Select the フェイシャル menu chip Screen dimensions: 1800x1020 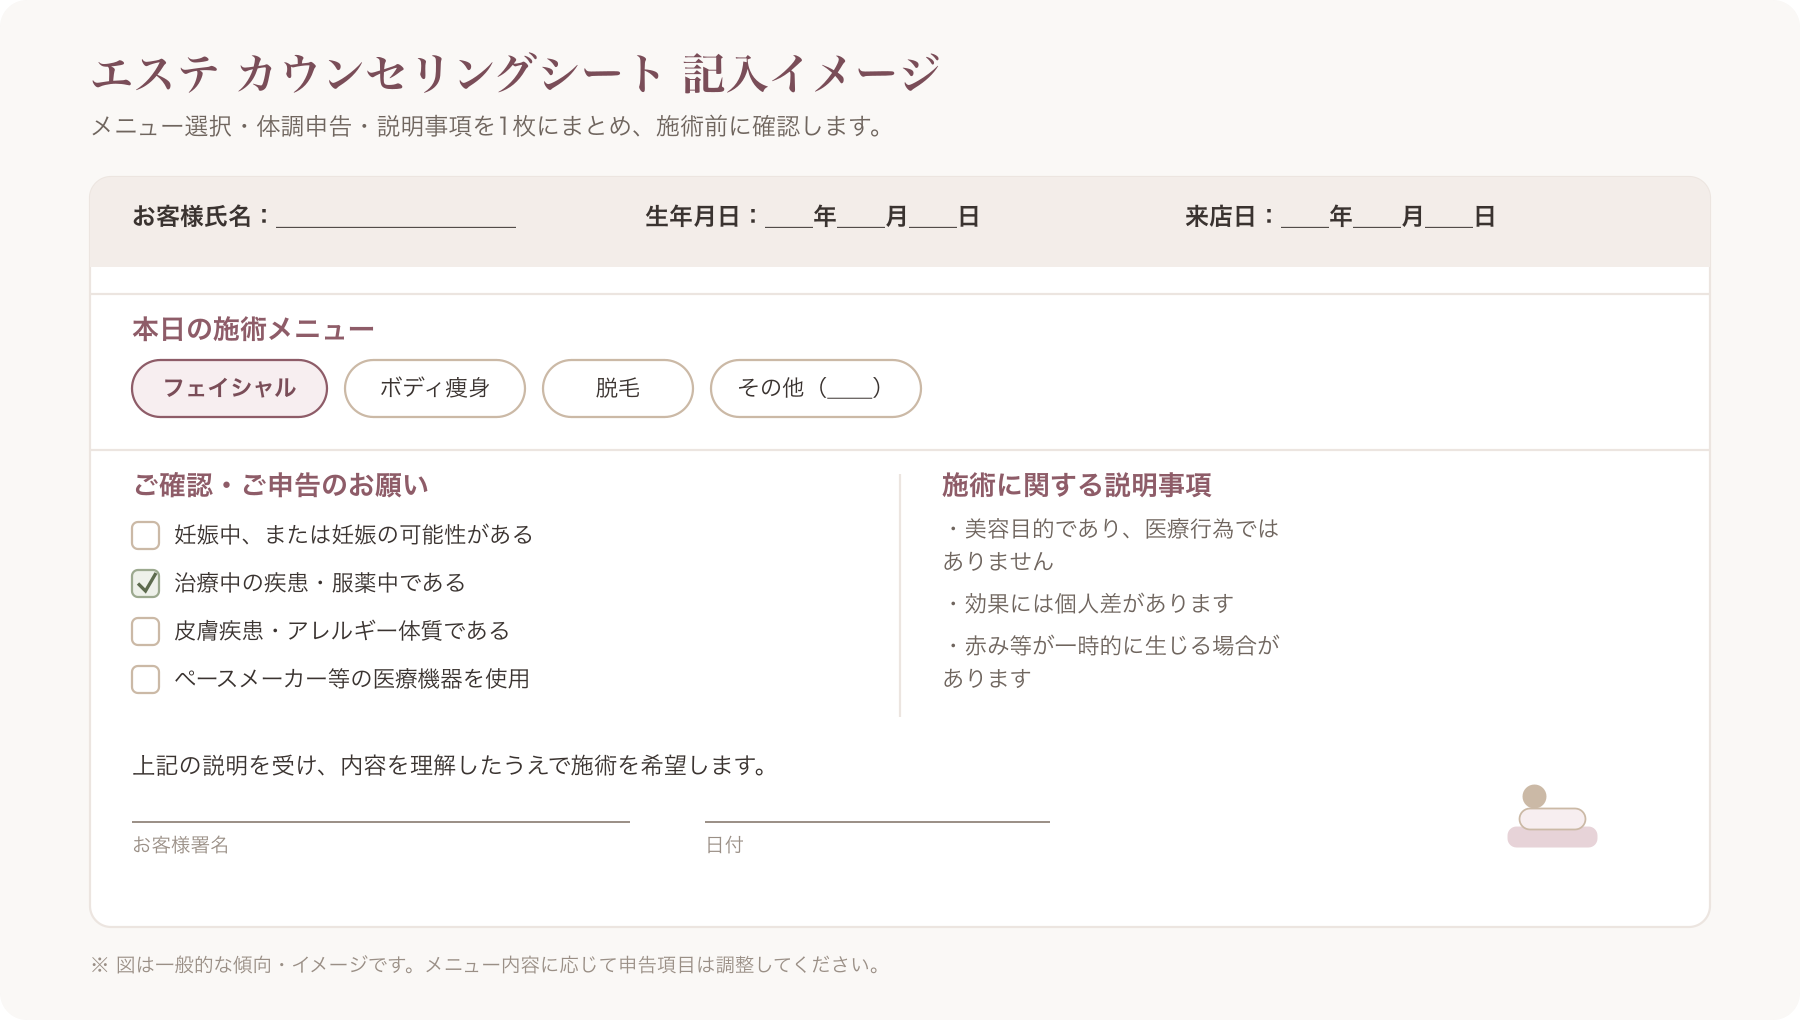pyautogui.click(x=229, y=388)
